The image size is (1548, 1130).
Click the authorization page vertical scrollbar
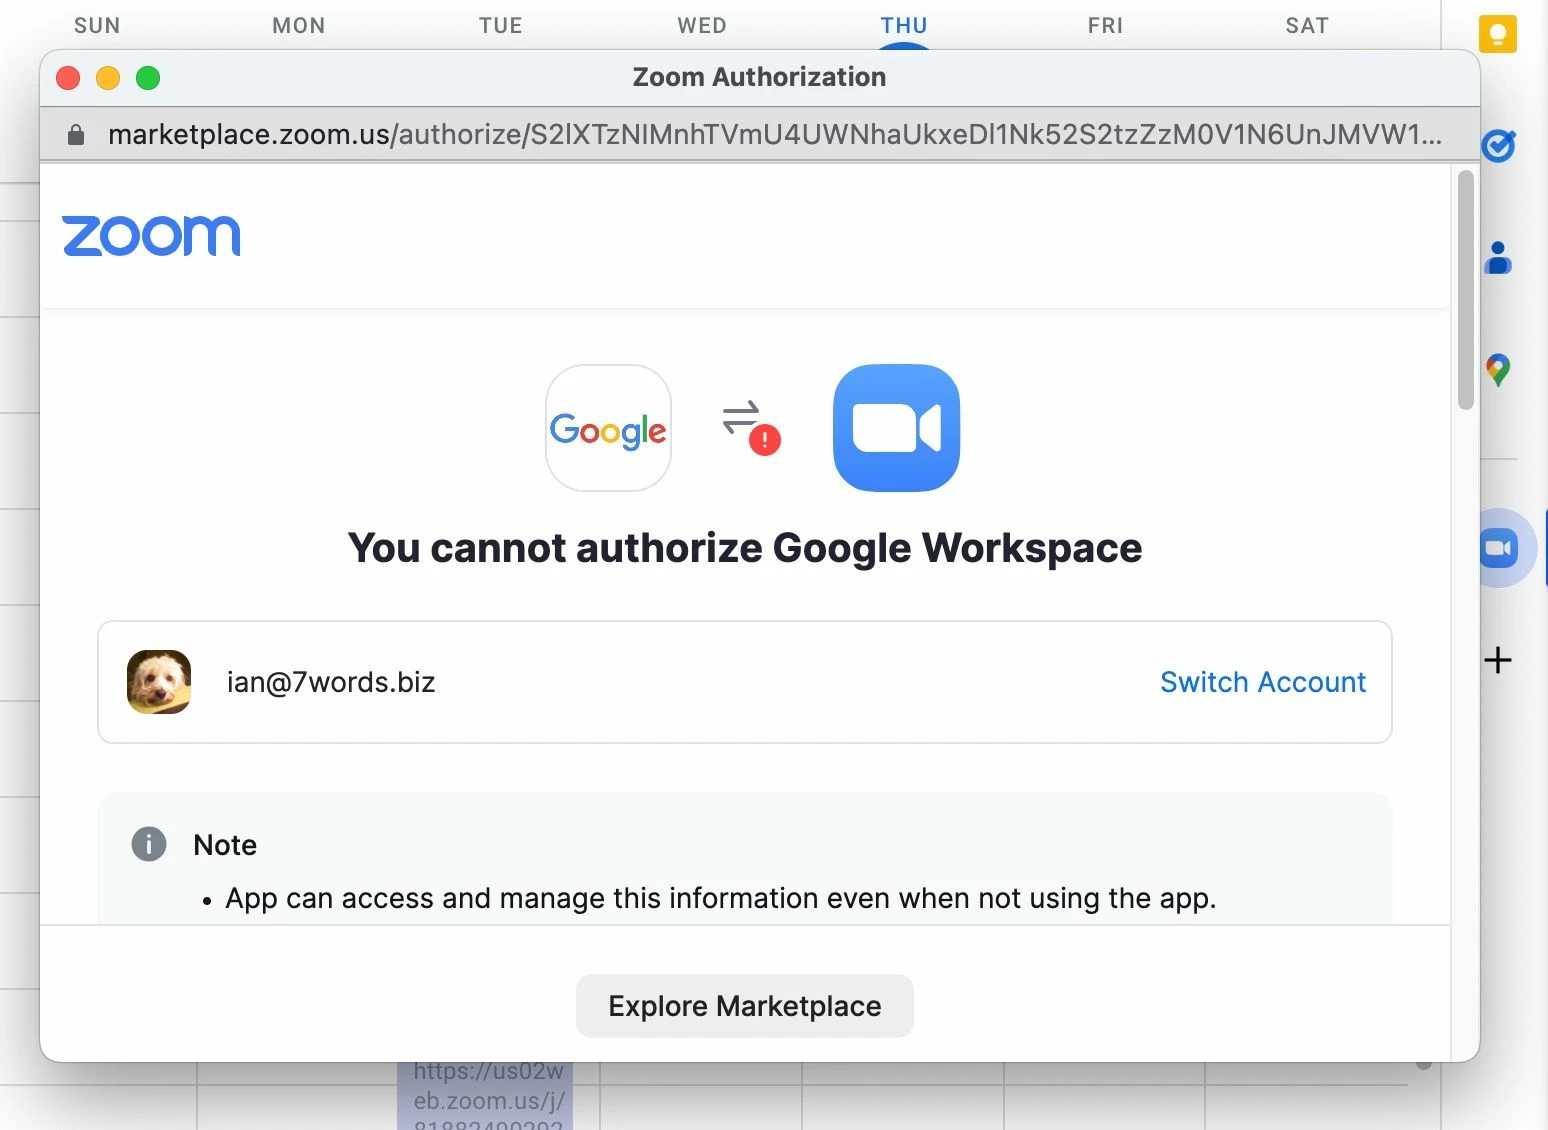pyautogui.click(x=1466, y=290)
